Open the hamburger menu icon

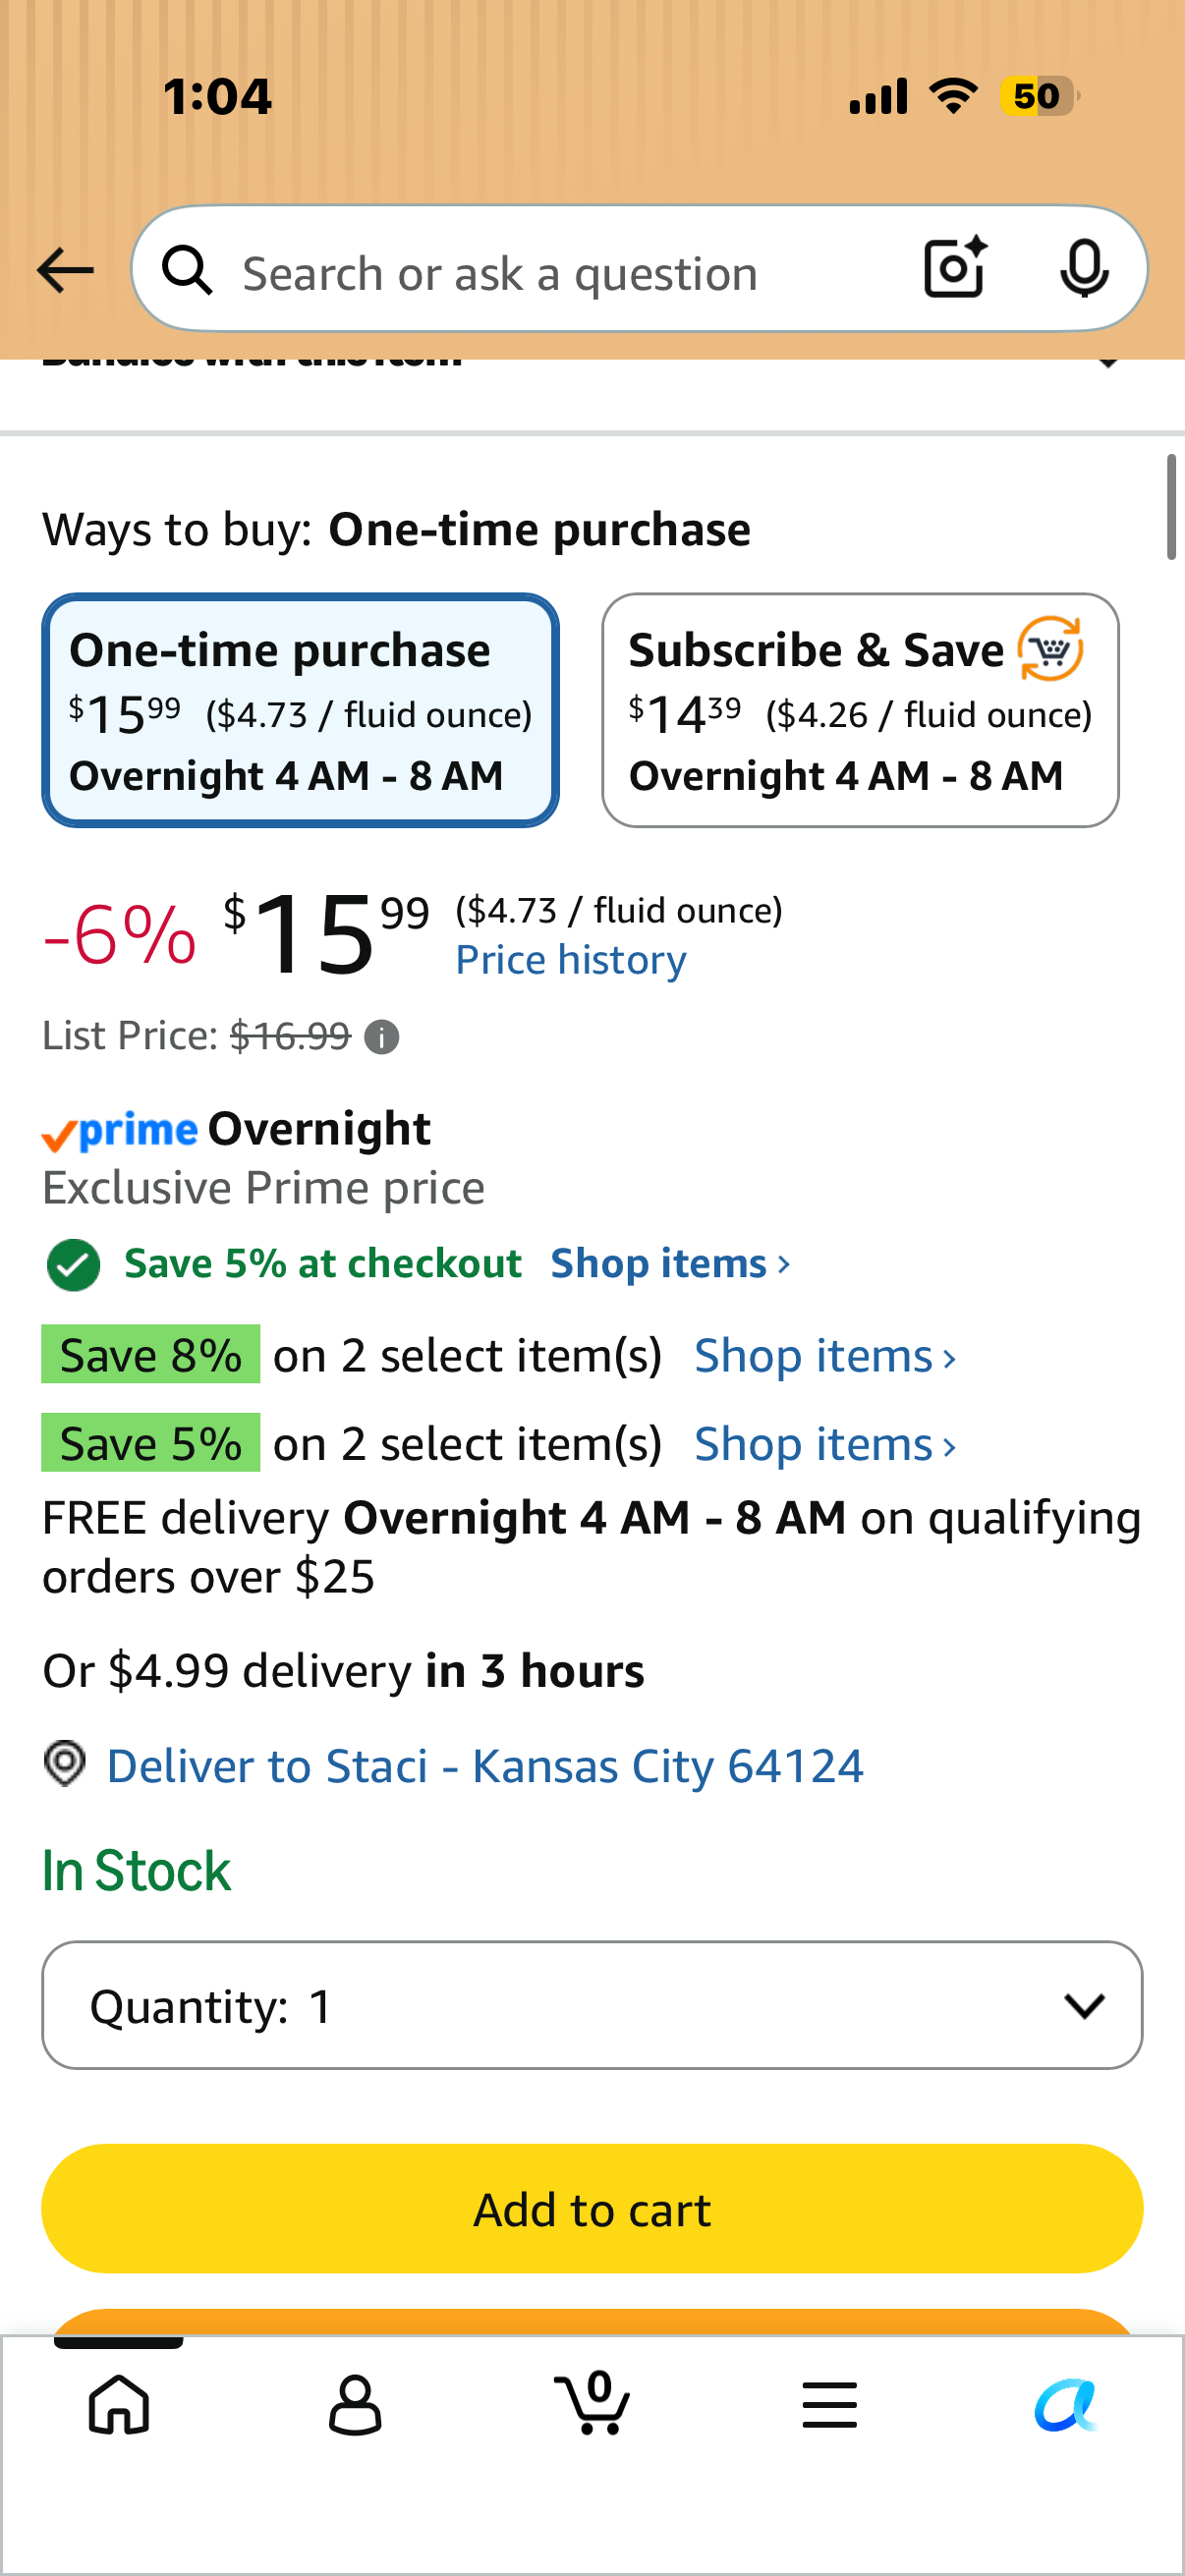(x=829, y=2404)
